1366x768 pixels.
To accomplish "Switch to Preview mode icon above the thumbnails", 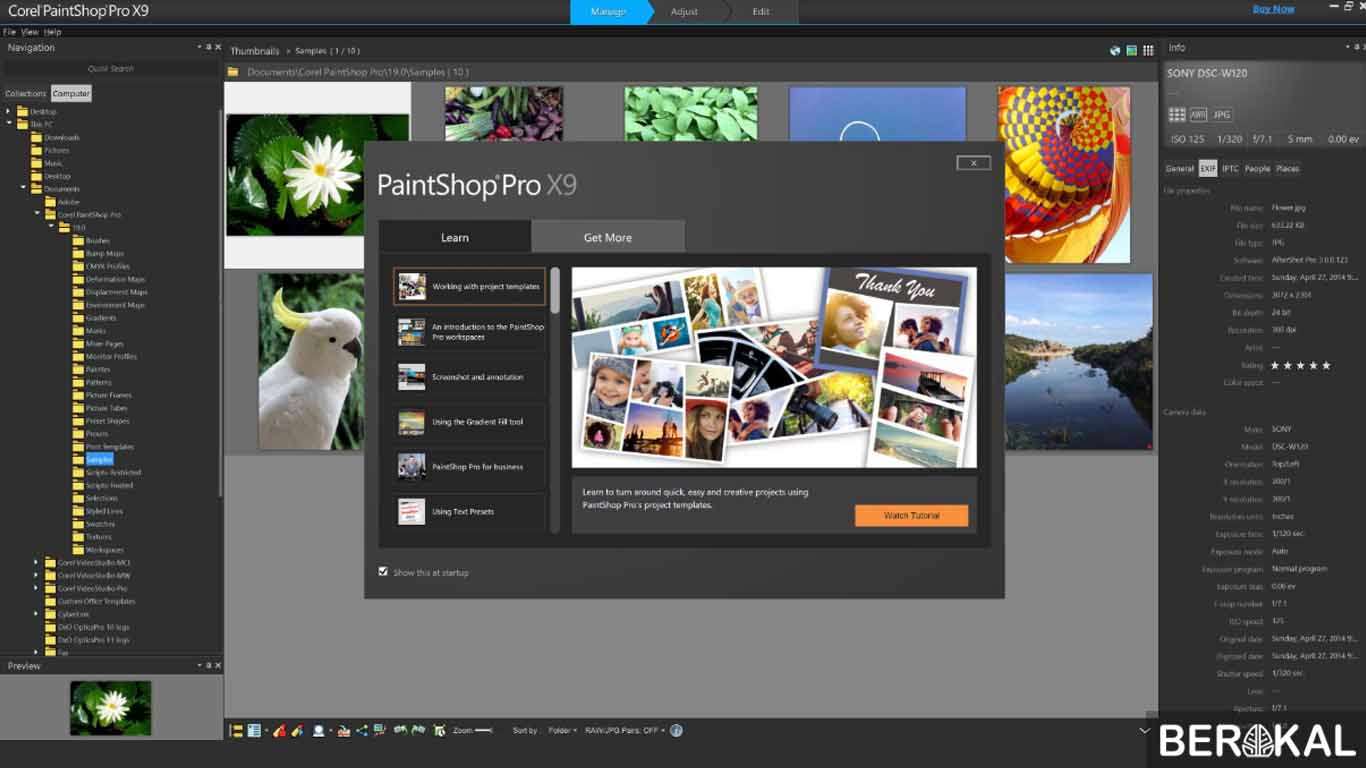I will [x=1132, y=50].
